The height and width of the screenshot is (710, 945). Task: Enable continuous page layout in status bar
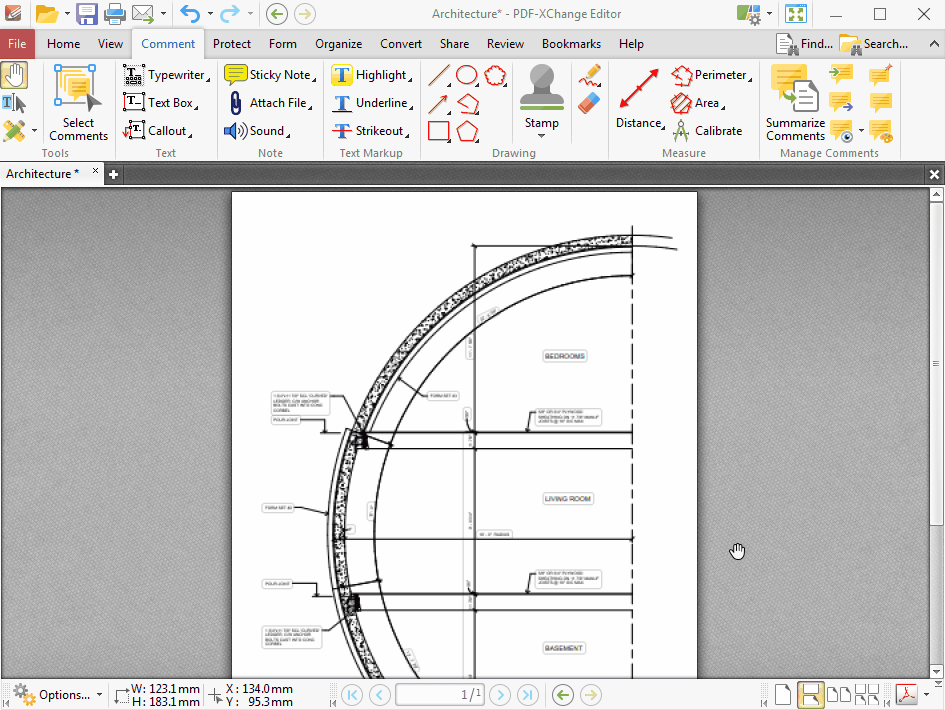810,694
